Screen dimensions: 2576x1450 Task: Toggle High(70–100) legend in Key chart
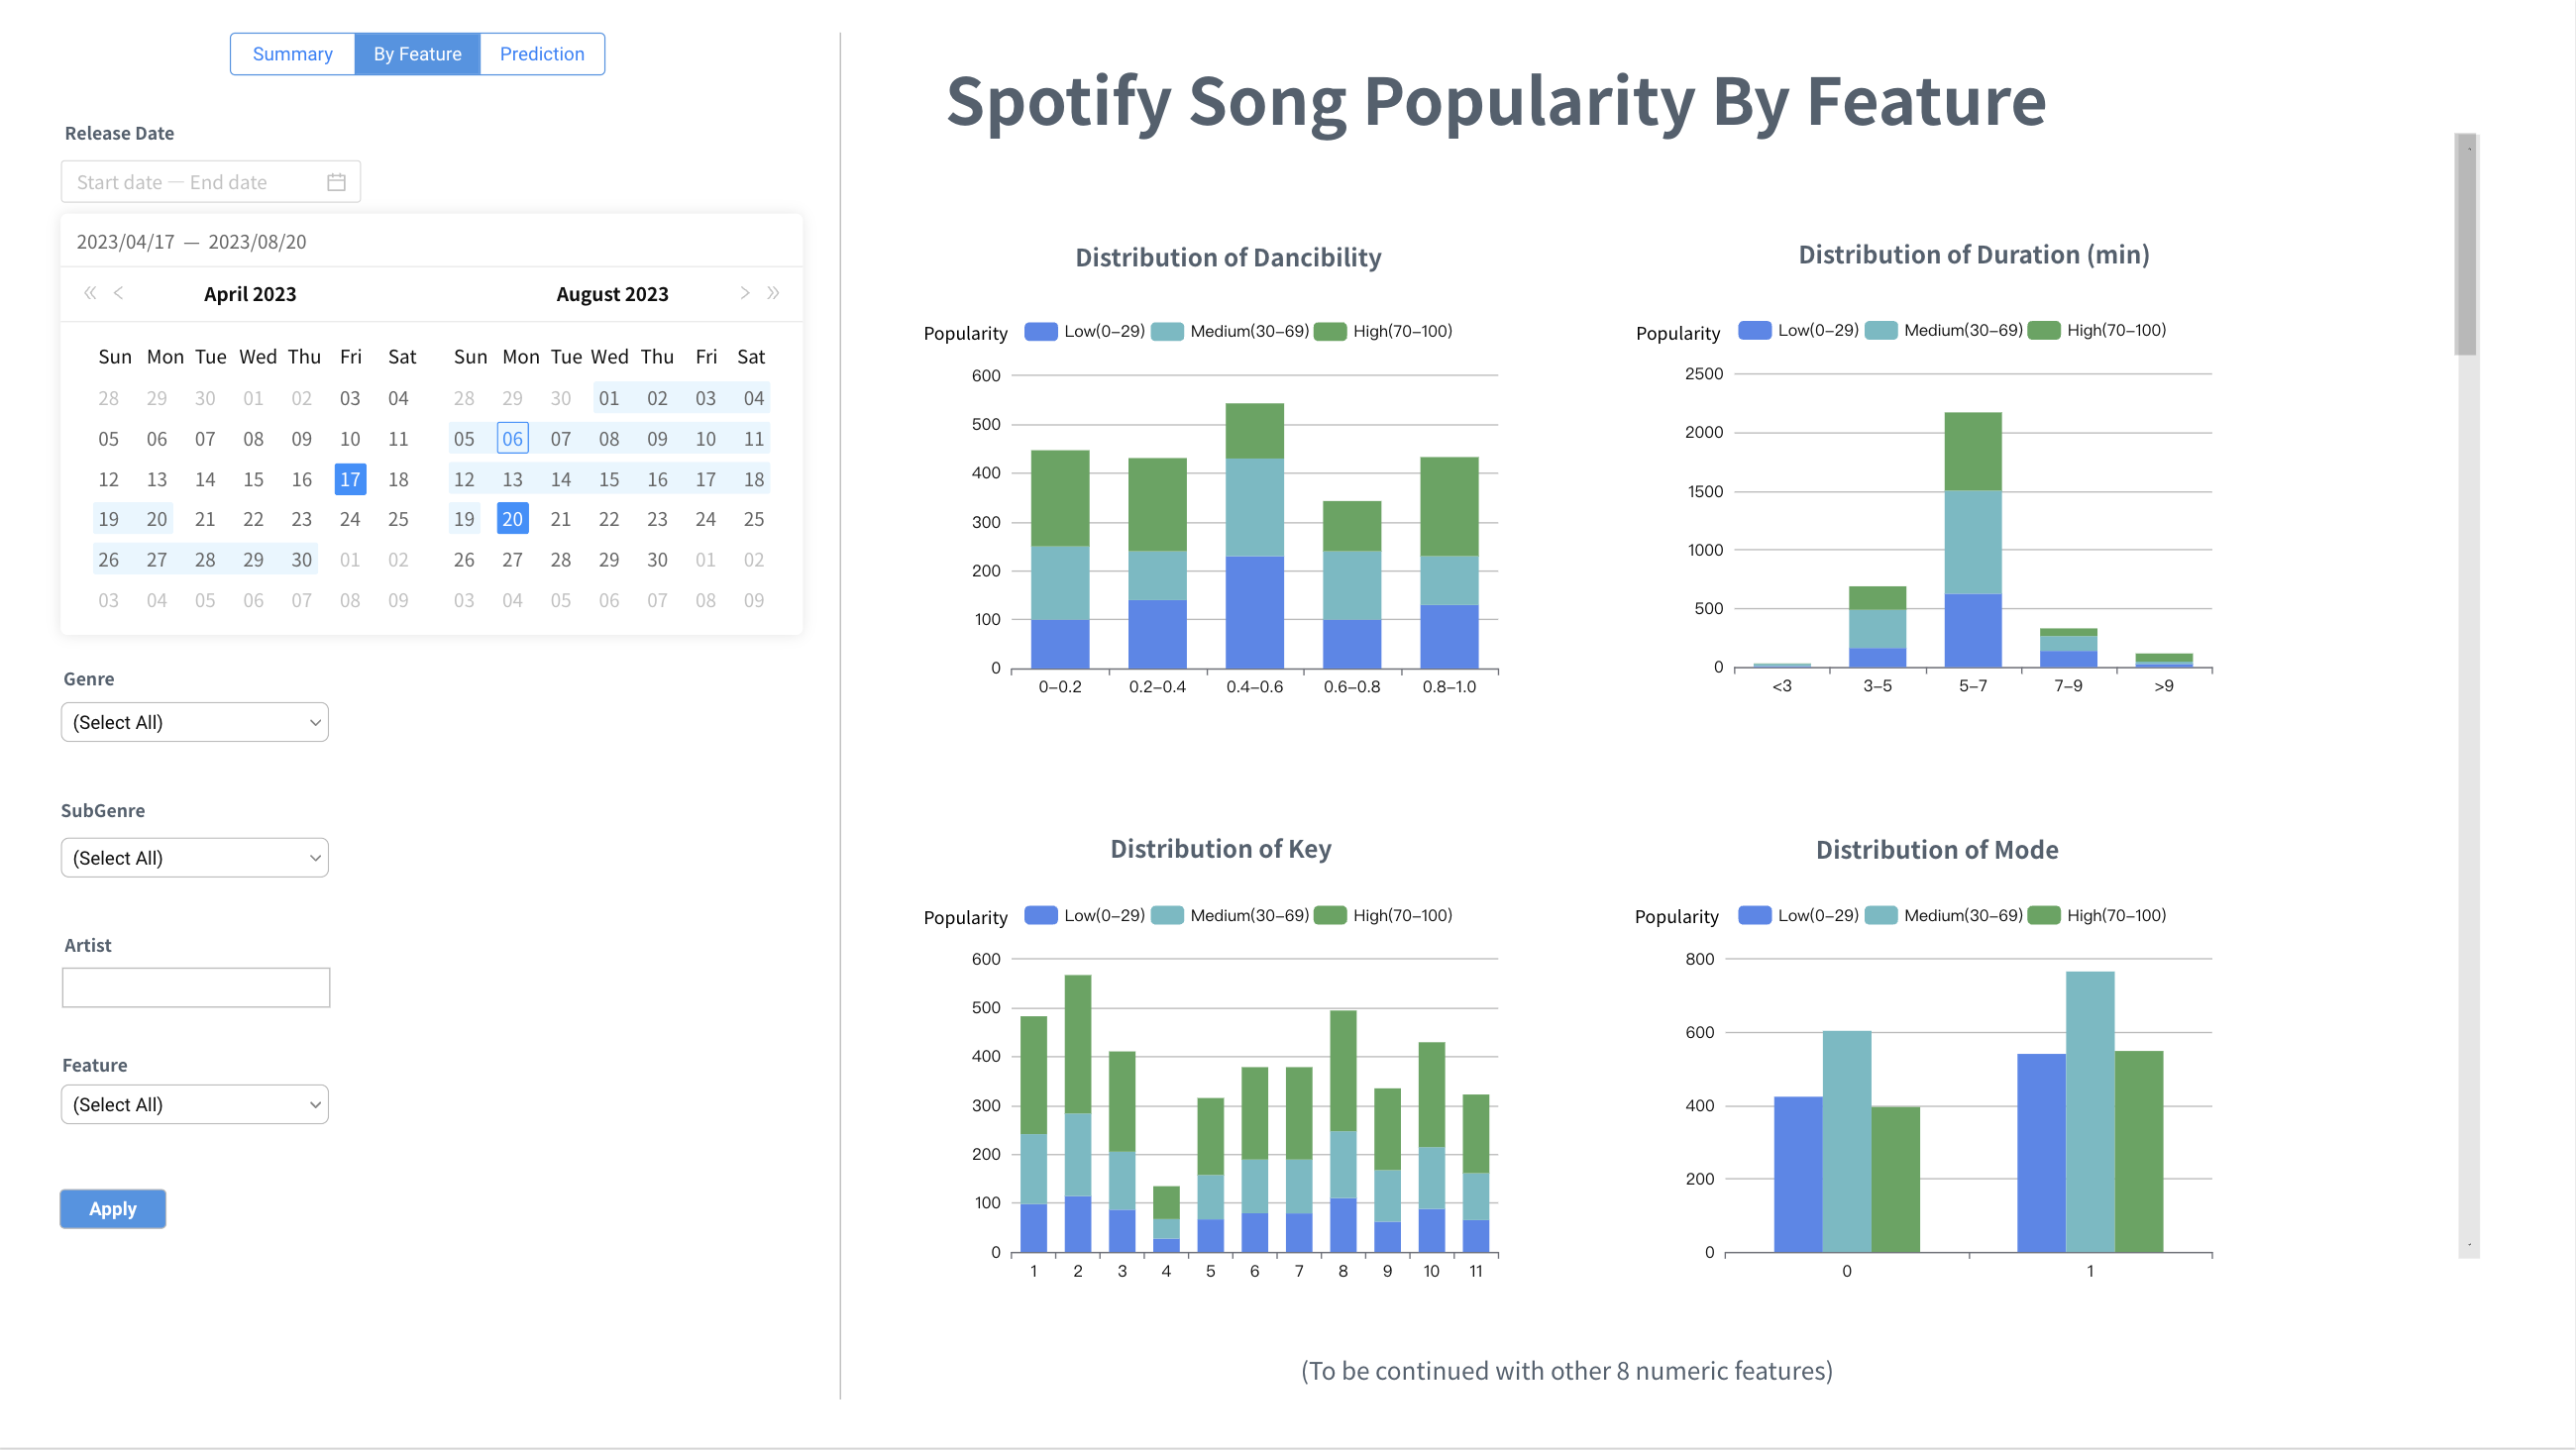pos(1384,915)
